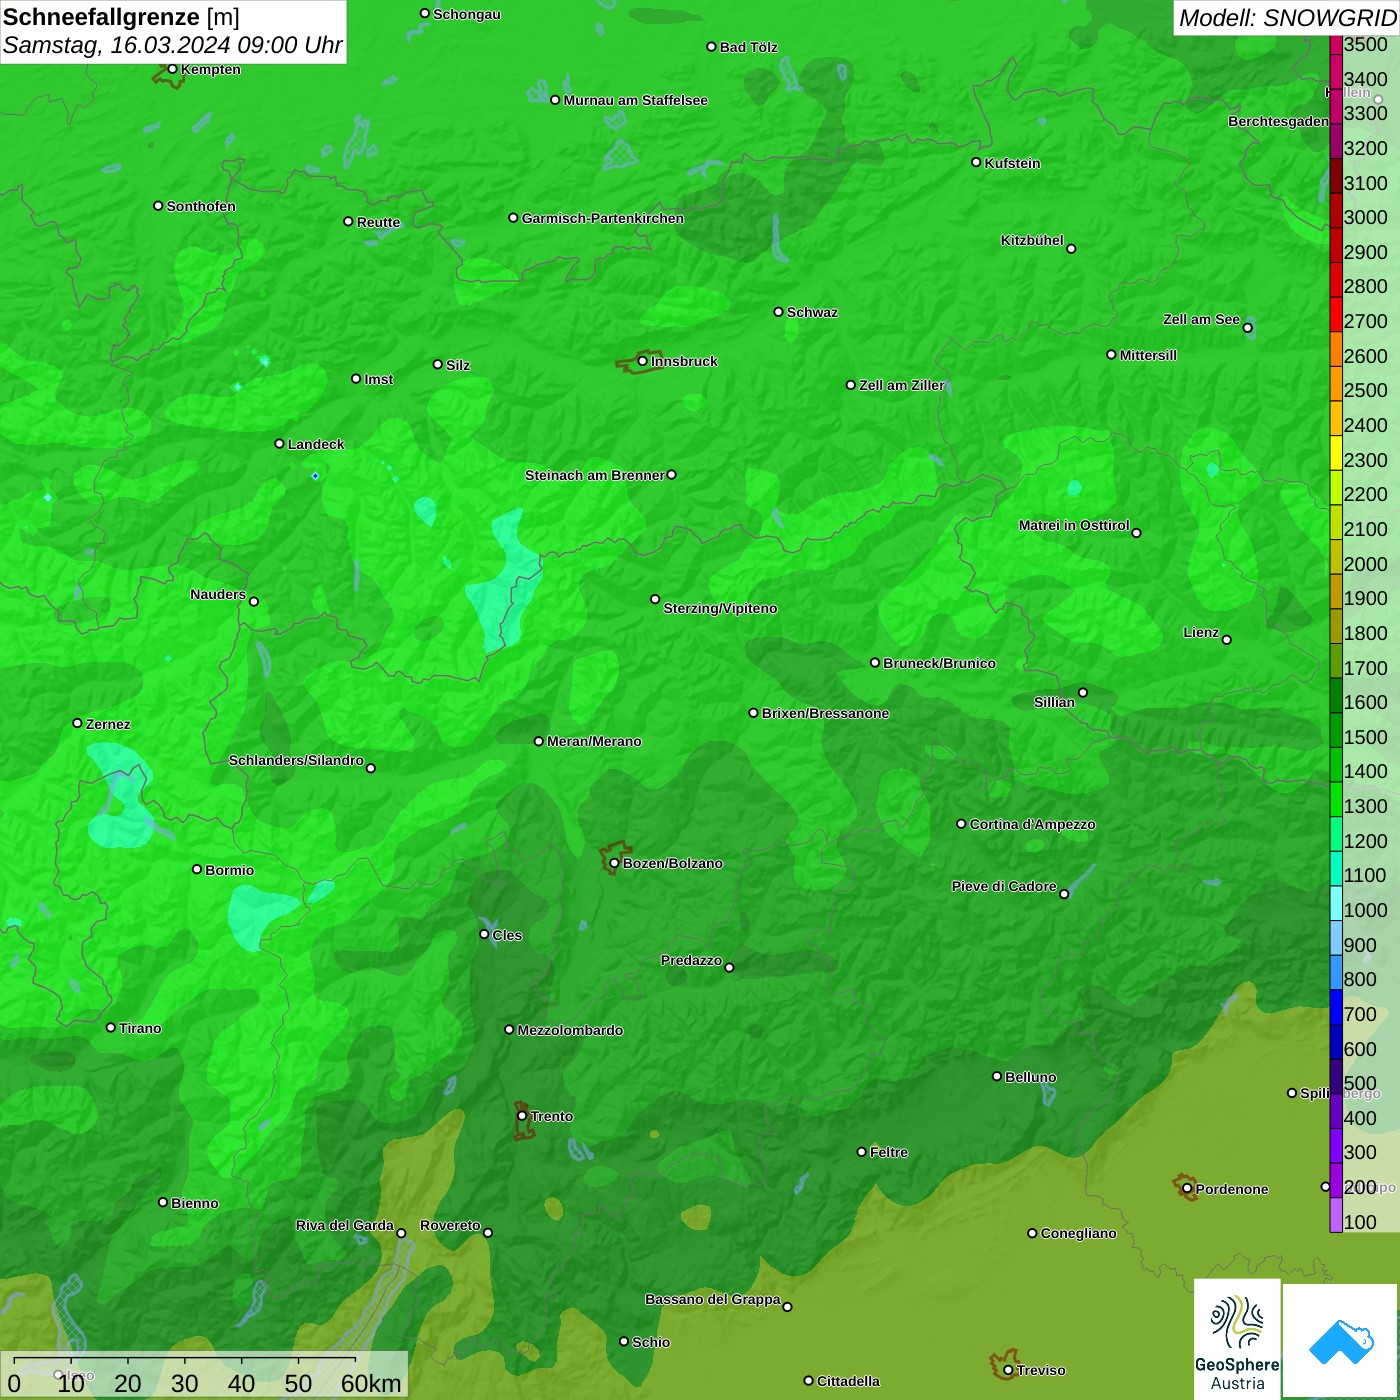The image size is (1400, 1400).
Task: Click the Mittersill label
Action: click(1149, 355)
